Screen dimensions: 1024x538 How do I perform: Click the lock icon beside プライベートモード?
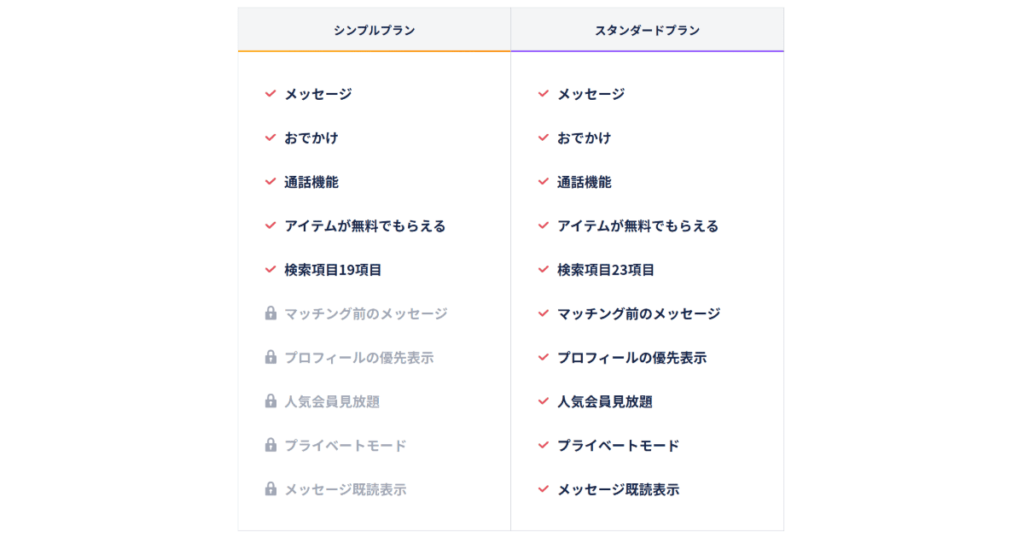pos(270,445)
